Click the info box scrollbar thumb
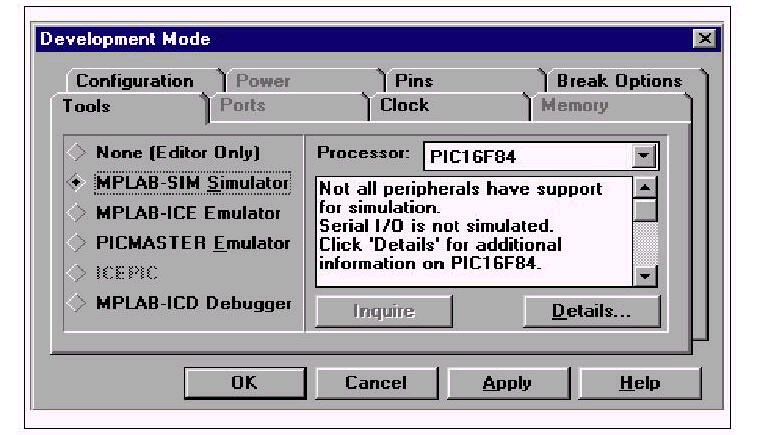 click(x=645, y=210)
